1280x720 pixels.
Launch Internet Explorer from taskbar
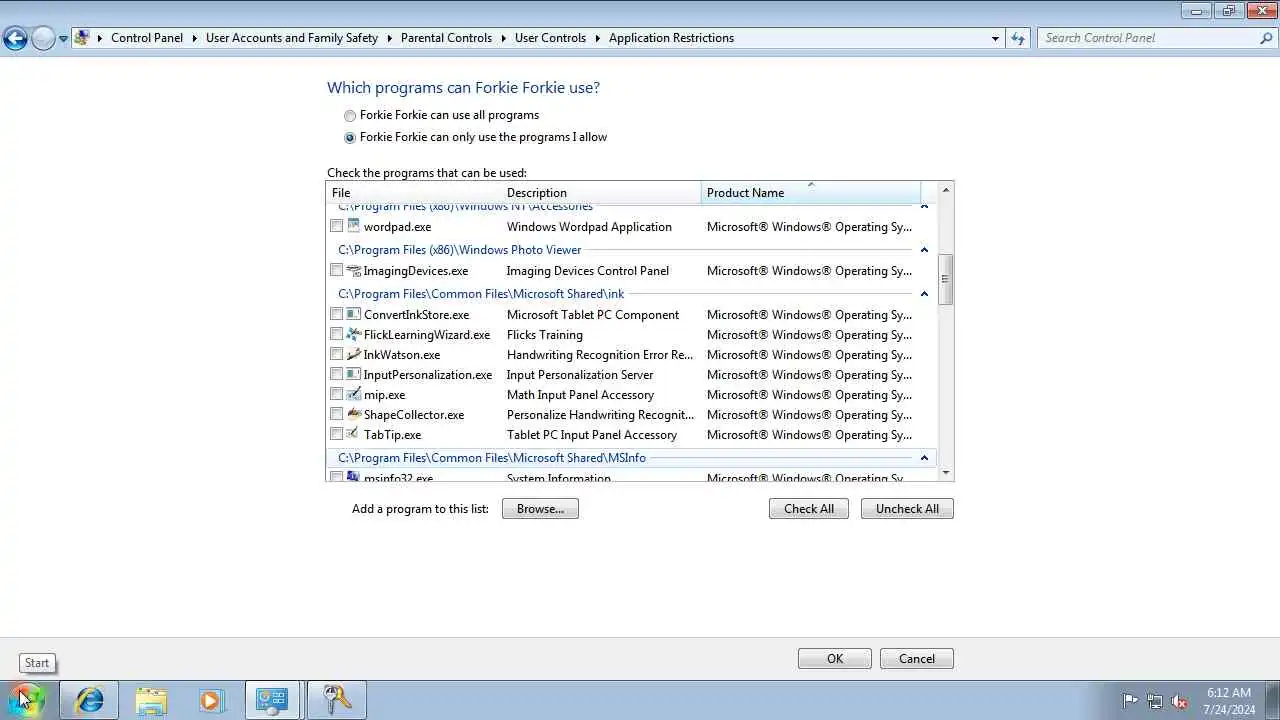coord(89,700)
